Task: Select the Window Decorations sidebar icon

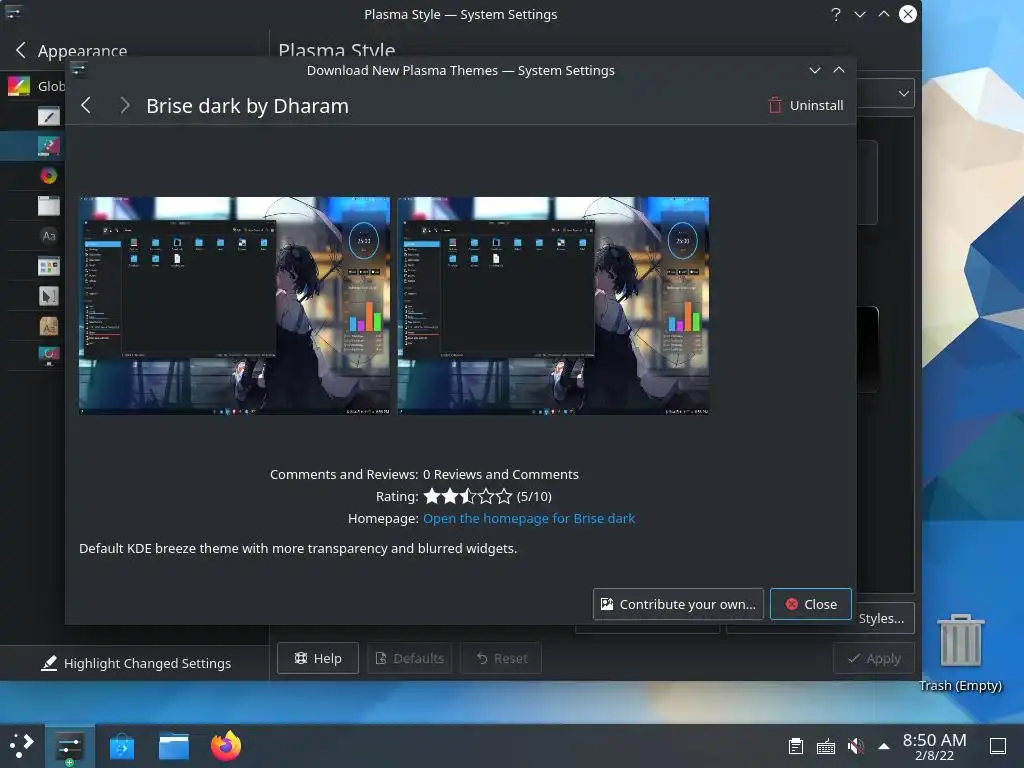Action: point(49,206)
